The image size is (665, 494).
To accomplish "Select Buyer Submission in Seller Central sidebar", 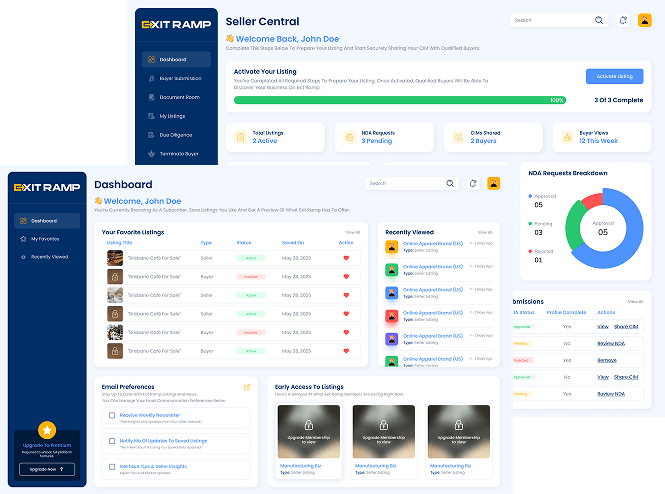I will pyautogui.click(x=180, y=78).
